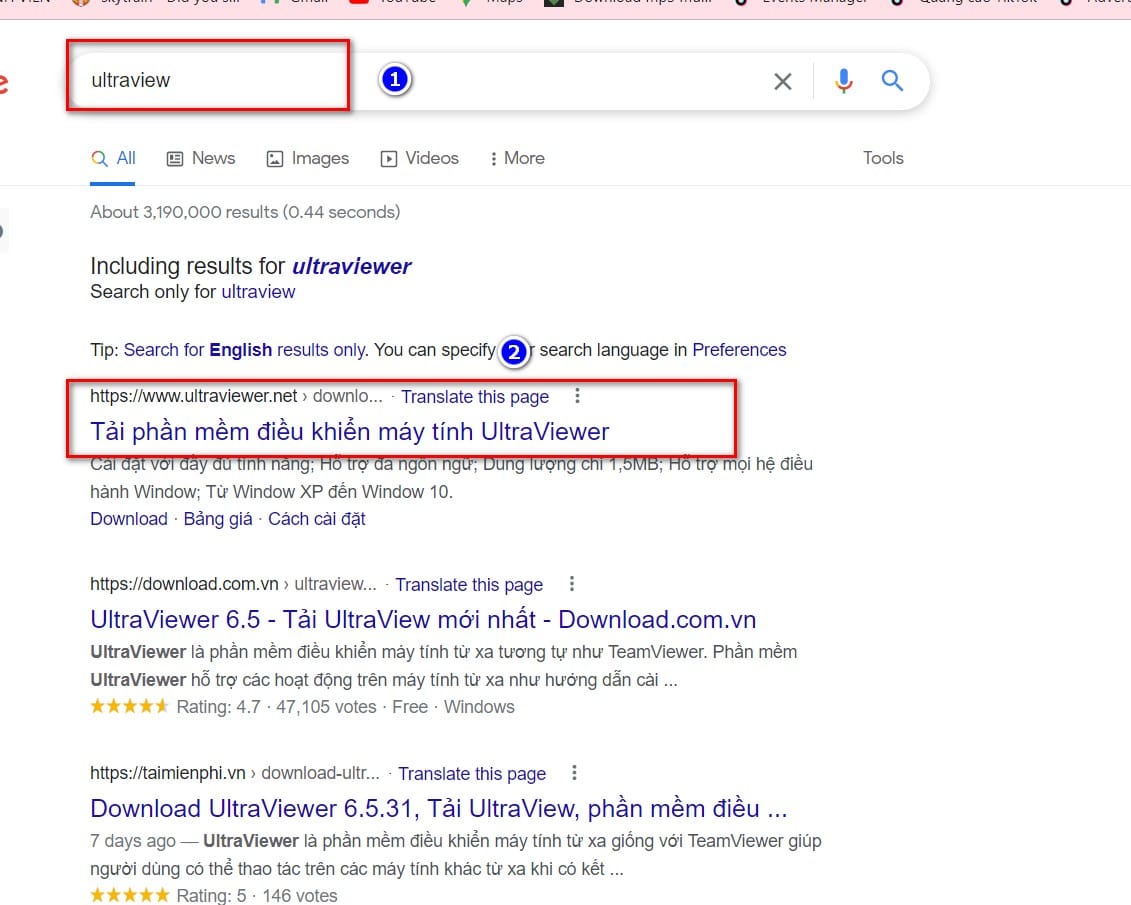Select the All results tab
1131x905 pixels.
point(113,158)
